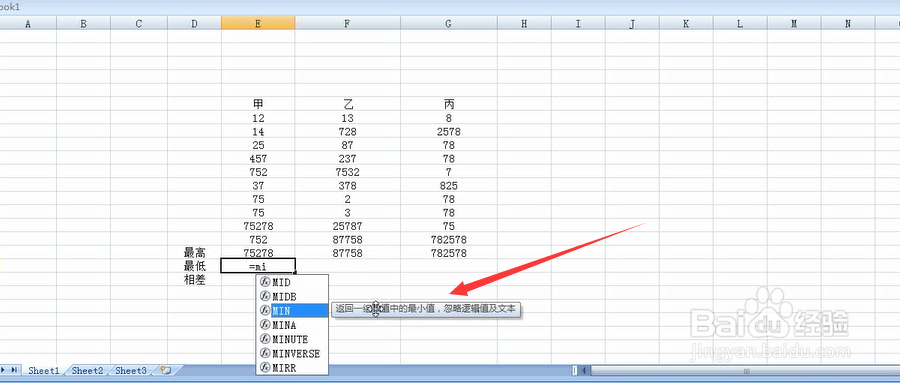Viewport: 900px width, 383px height.
Task: Click the horizontal scrollbar thumb
Action: pyautogui.click(x=746, y=370)
